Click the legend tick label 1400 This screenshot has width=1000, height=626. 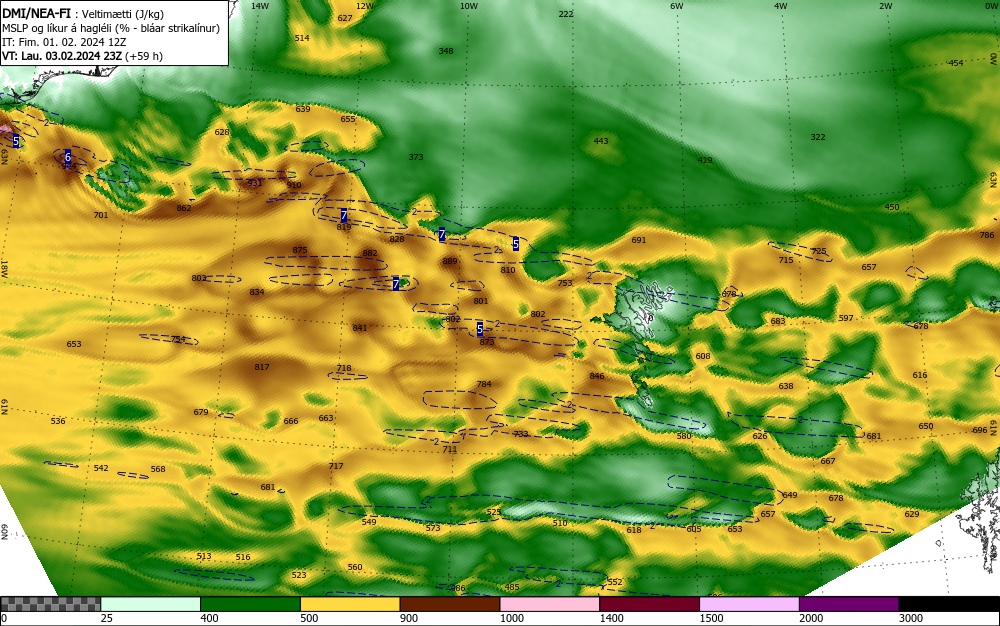(610, 618)
